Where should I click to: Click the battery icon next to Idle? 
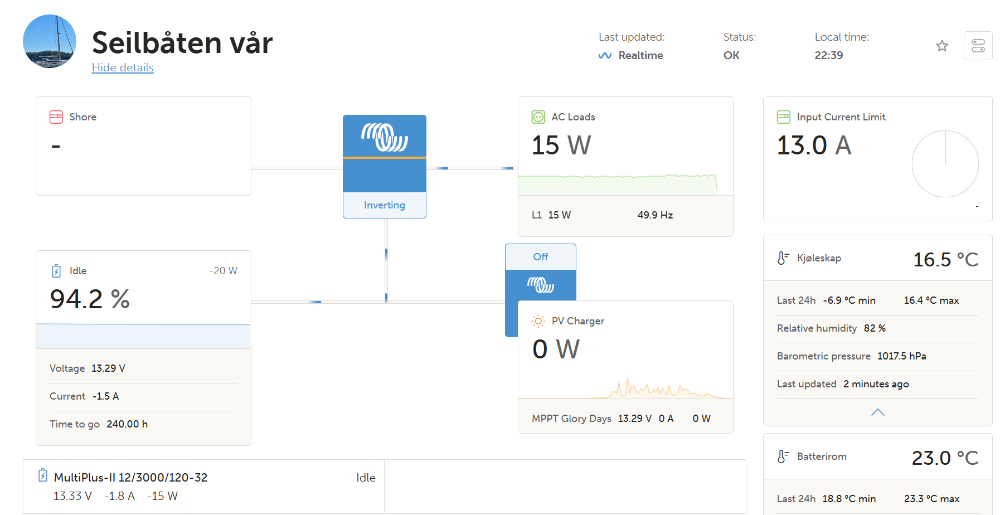point(56,270)
